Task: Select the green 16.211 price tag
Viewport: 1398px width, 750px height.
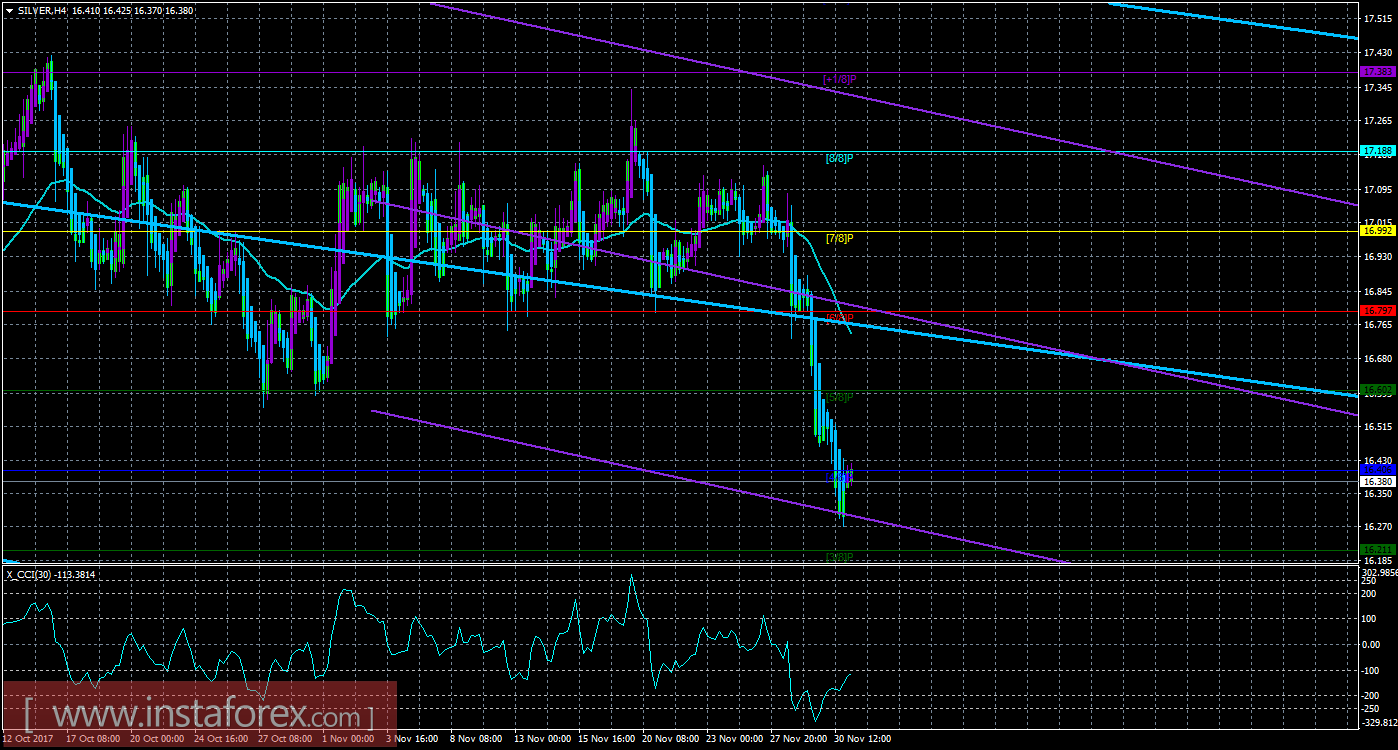Action: point(1377,549)
